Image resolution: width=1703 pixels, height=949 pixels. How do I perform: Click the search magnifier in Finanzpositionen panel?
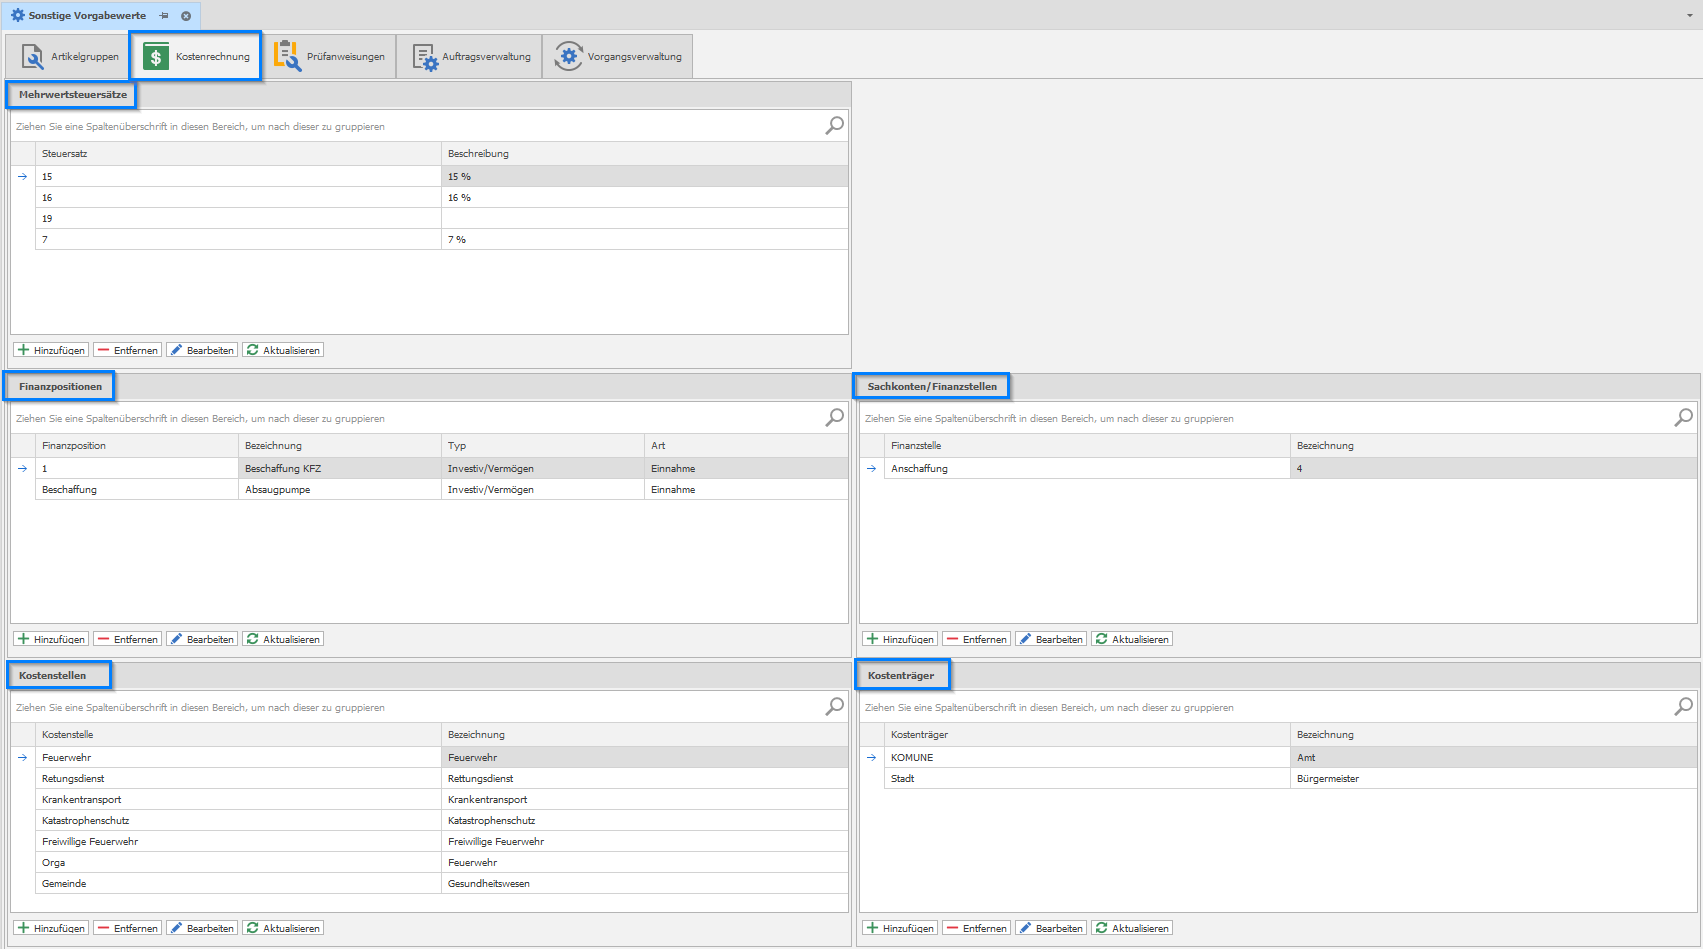[834, 417]
